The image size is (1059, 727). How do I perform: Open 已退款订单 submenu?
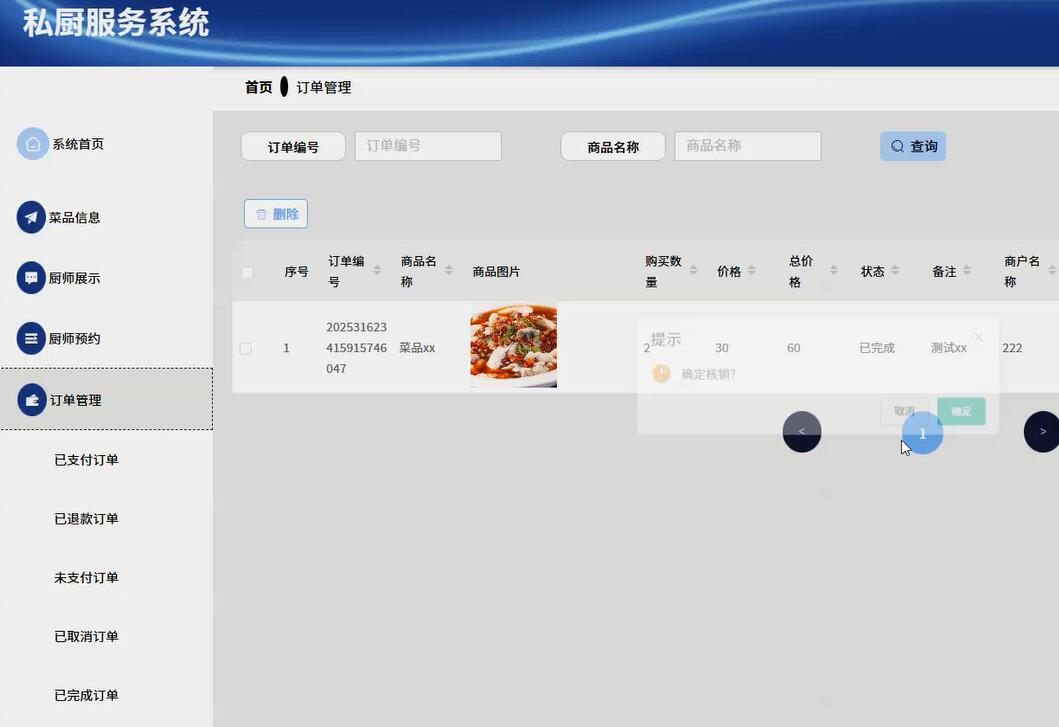click(x=86, y=518)
